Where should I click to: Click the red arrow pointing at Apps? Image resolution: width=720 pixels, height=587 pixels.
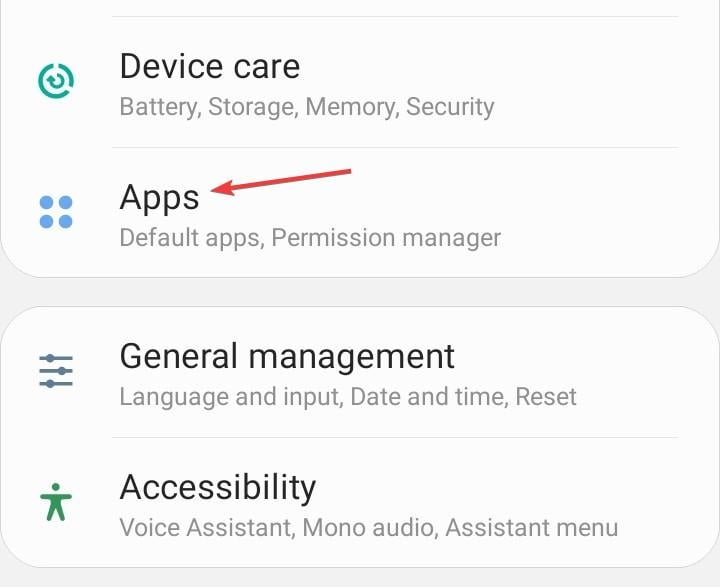point(285,182)
